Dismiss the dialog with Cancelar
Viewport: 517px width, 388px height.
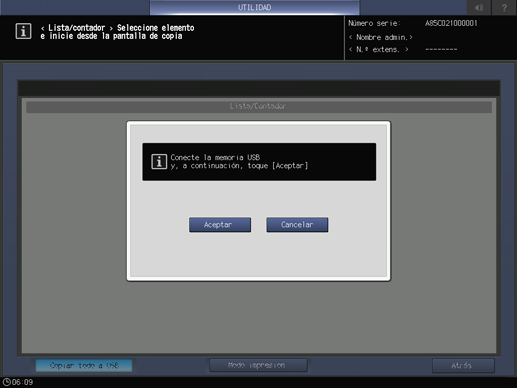297,225
